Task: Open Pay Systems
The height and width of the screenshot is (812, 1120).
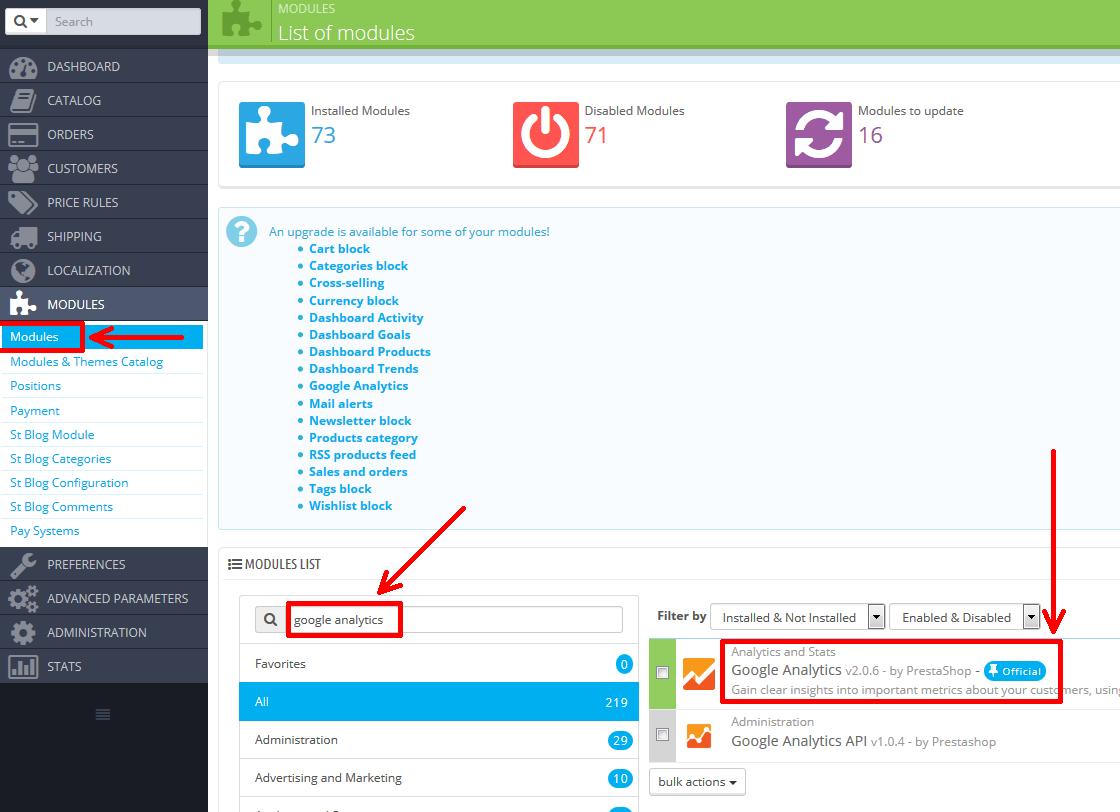Action: pos(44,531)
